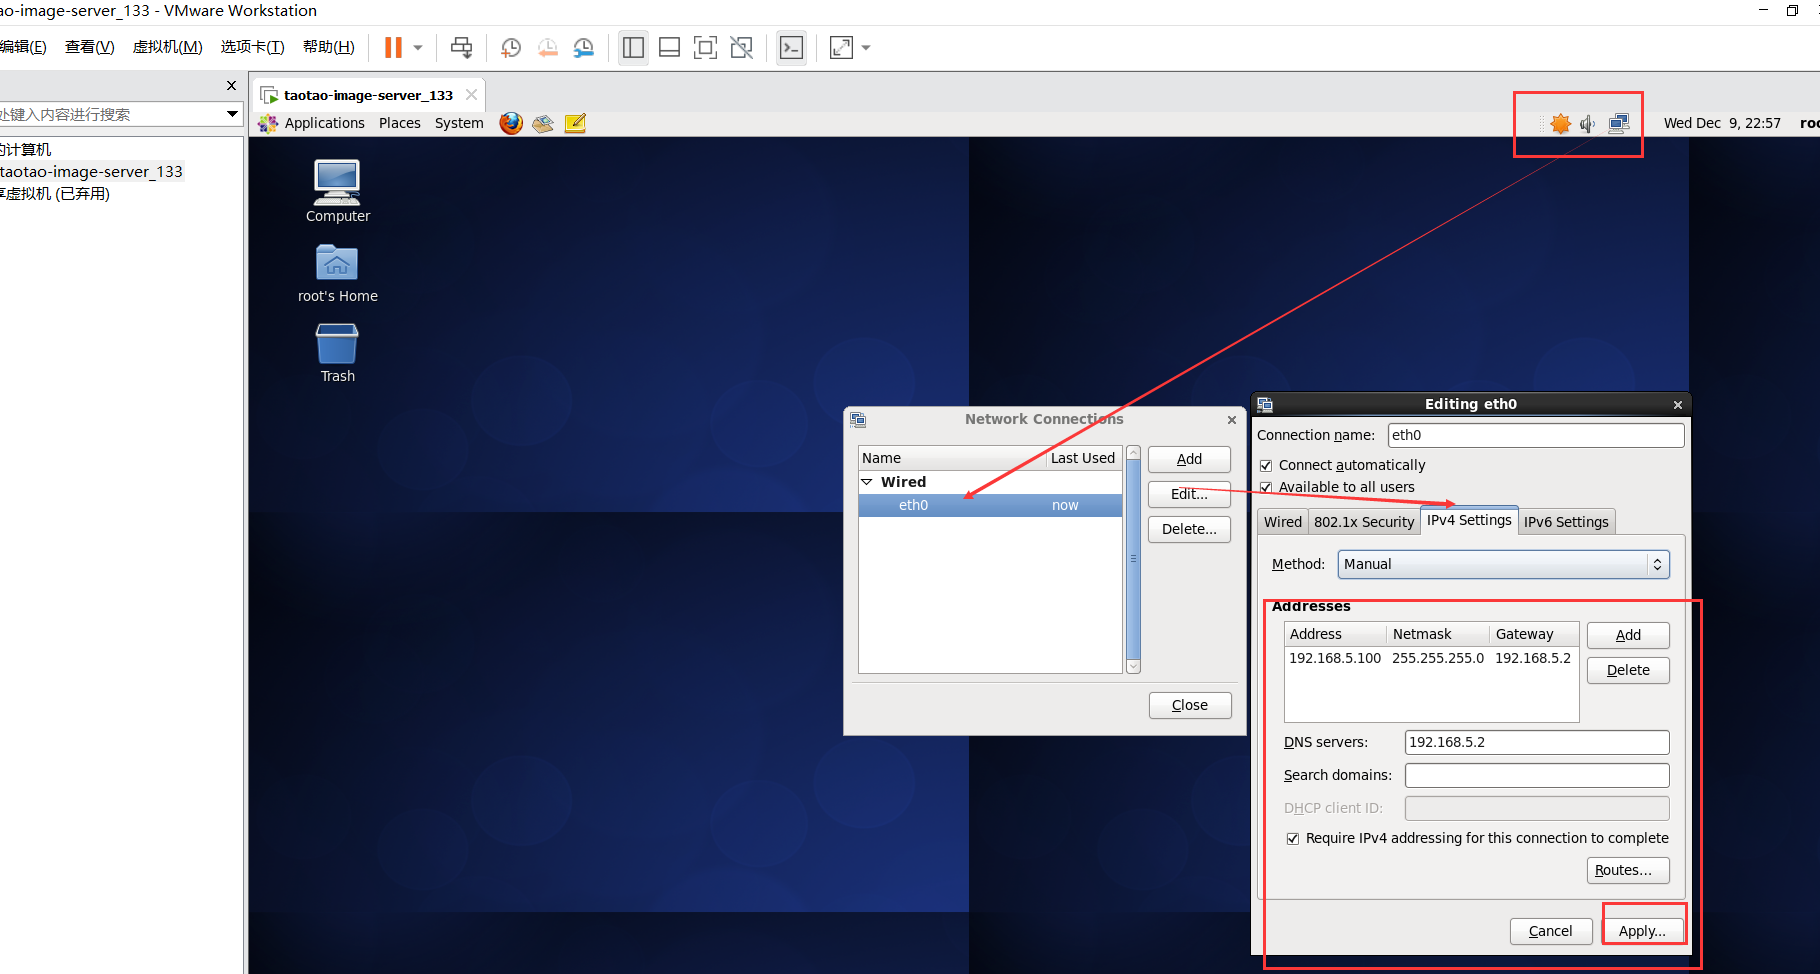This screenshot has width=1820, height=974.
Task: Click the network connection tray icon
Action: point(1619,124)
